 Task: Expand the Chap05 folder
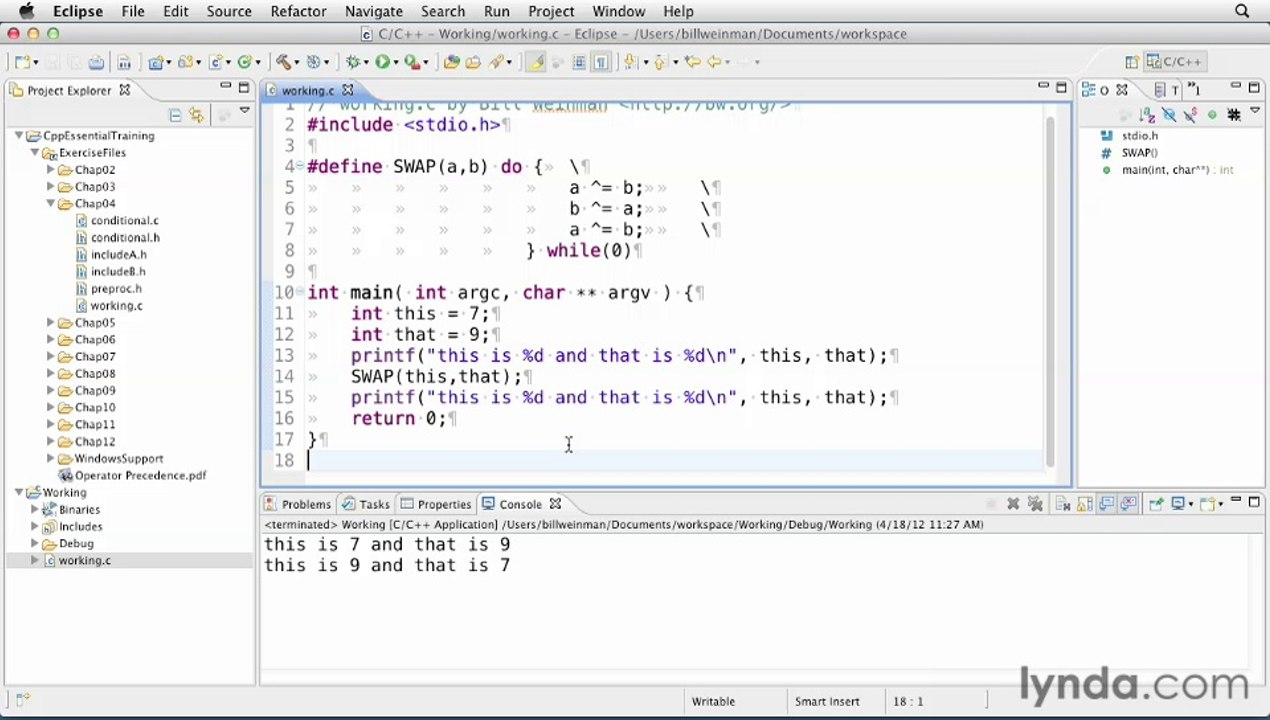point(51,322)
